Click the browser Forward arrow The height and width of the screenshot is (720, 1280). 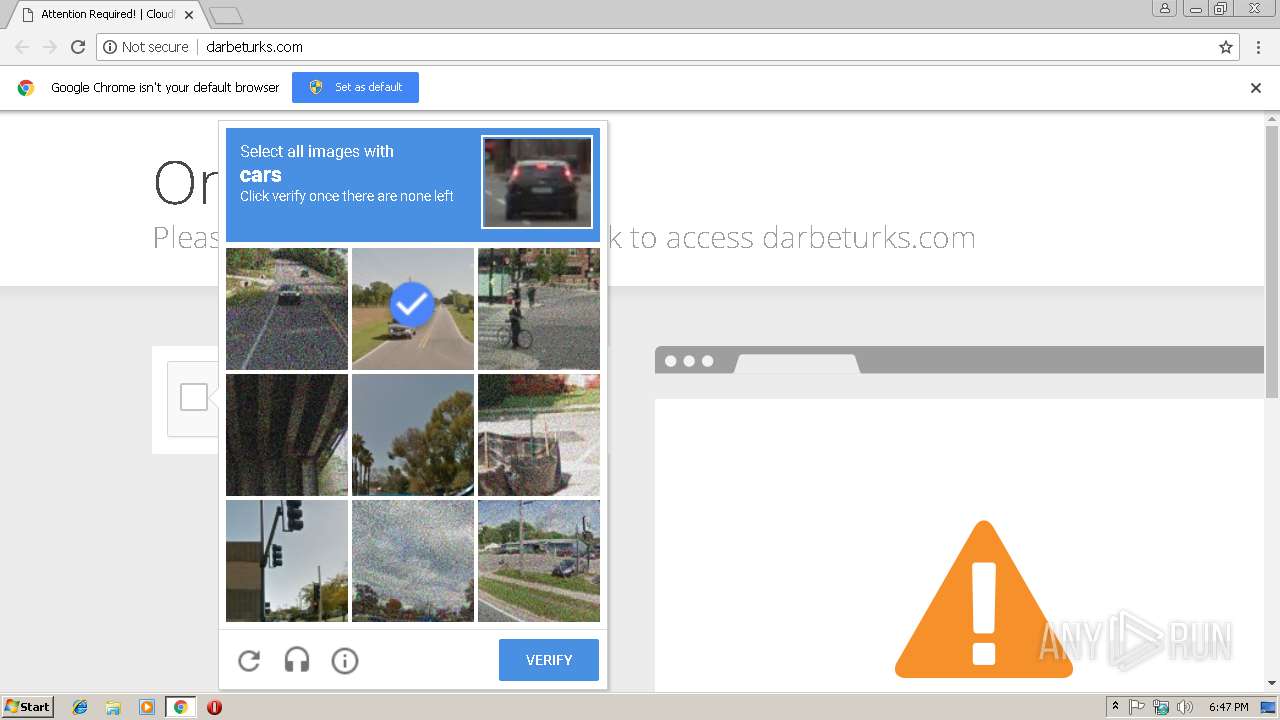click(x=50, y=47)
